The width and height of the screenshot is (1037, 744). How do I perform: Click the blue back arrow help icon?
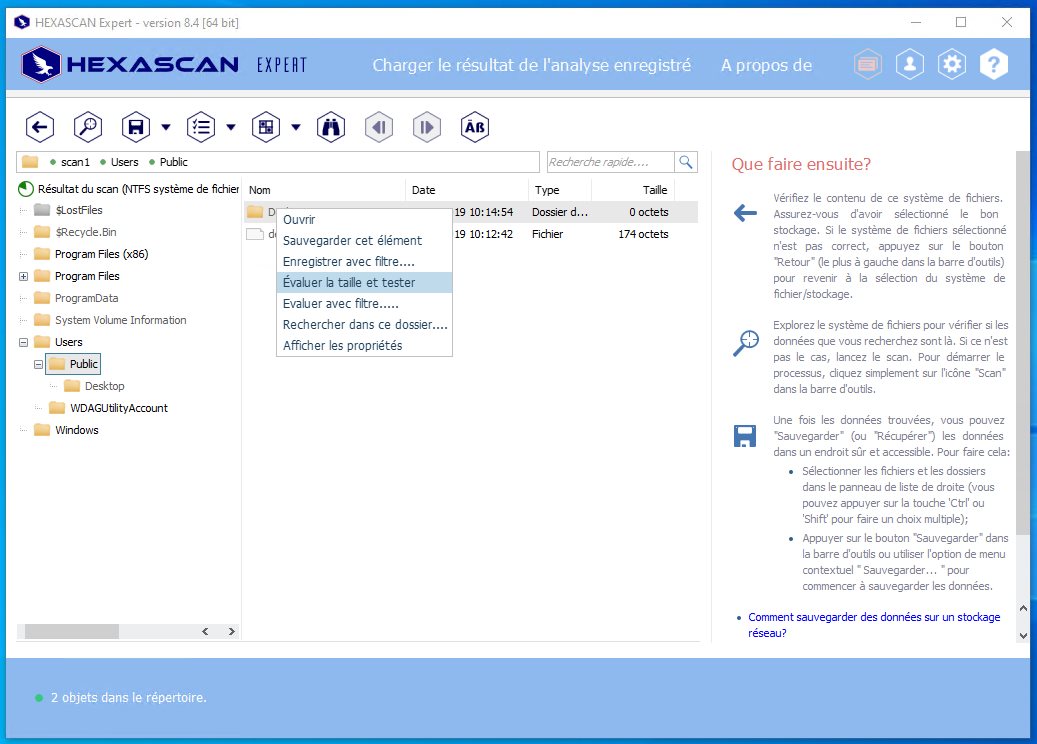tap(745, 213)
